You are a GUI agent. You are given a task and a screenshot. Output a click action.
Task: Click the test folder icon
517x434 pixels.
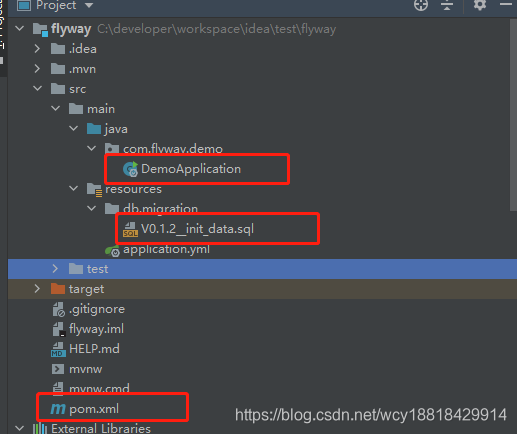76,269
